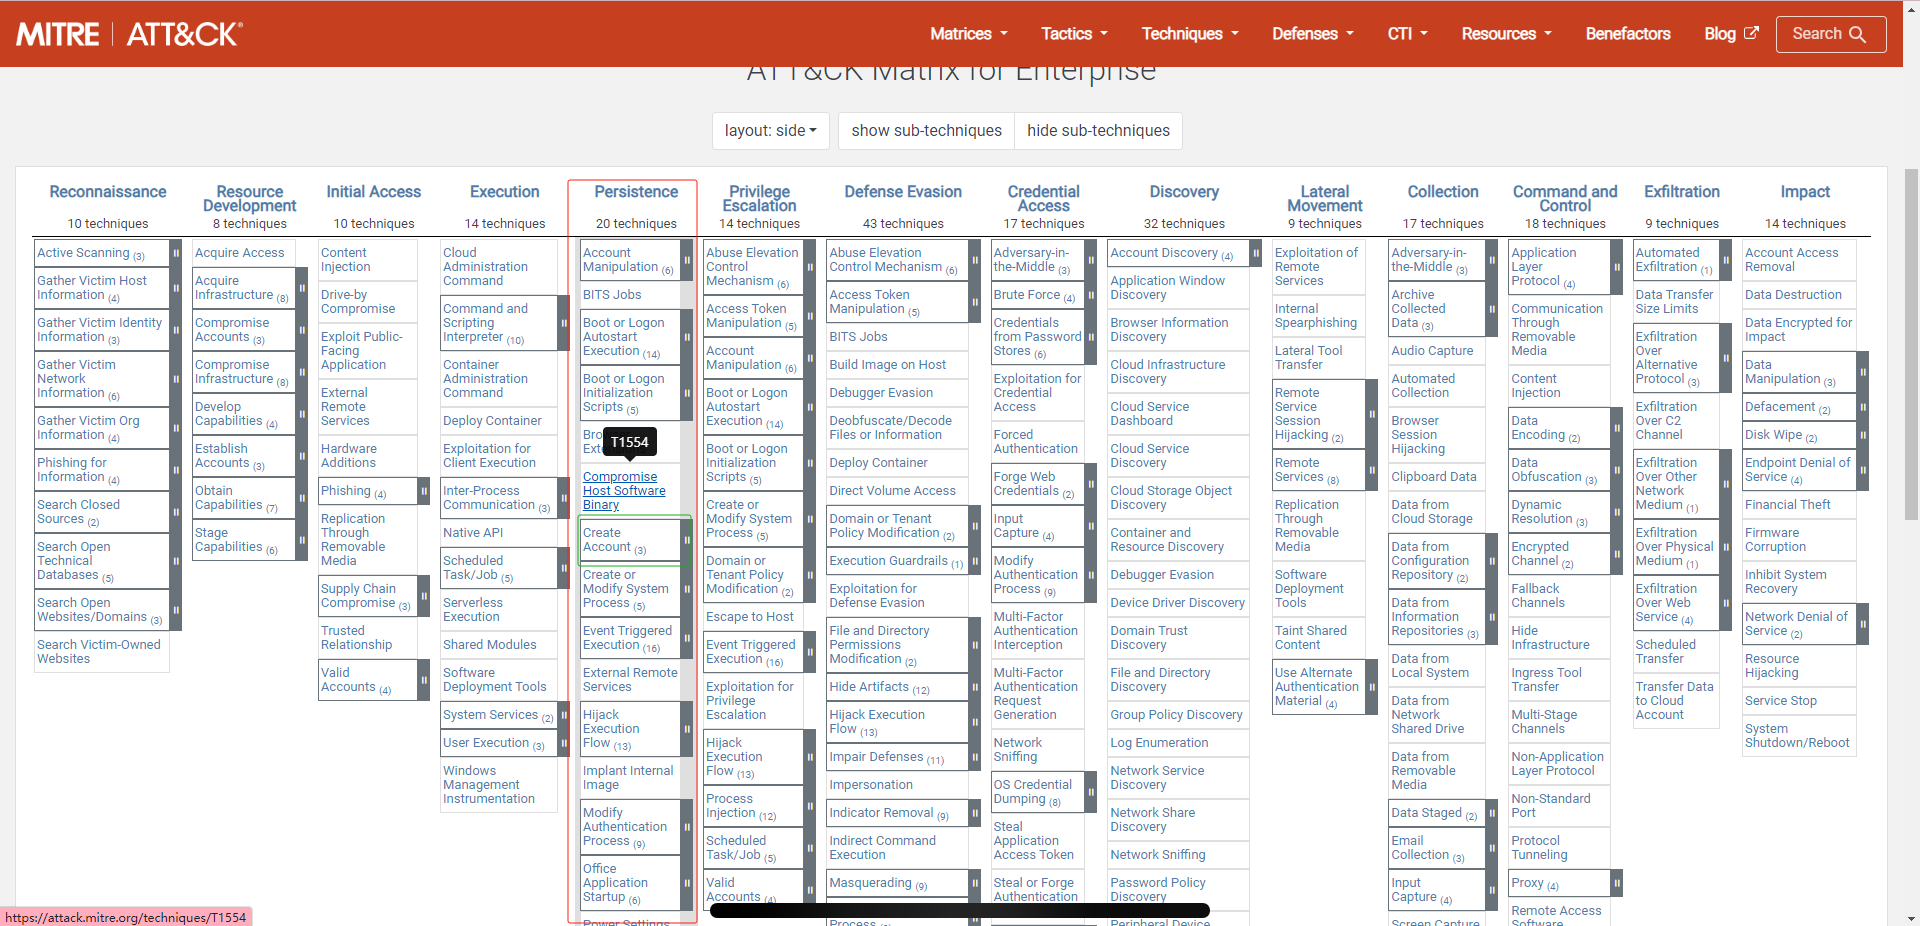The height and width of the screenshot is (926, 1920).
Task: Expand Data Manipulation handle in Impact
Action: 1863,372
